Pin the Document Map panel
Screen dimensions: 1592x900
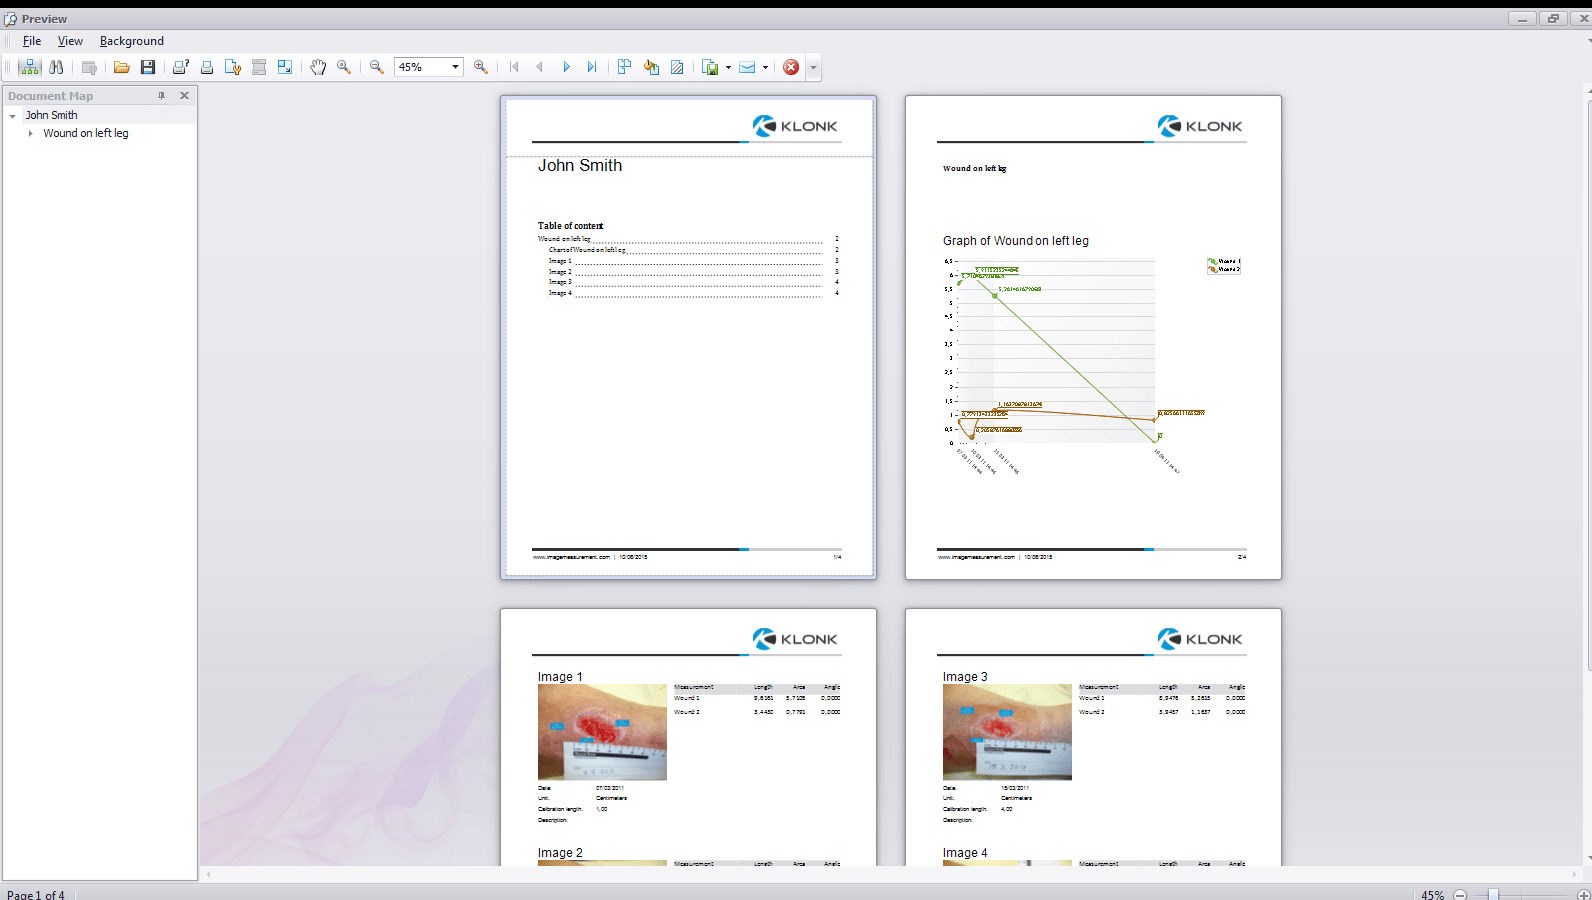click(x=162, y=96)
